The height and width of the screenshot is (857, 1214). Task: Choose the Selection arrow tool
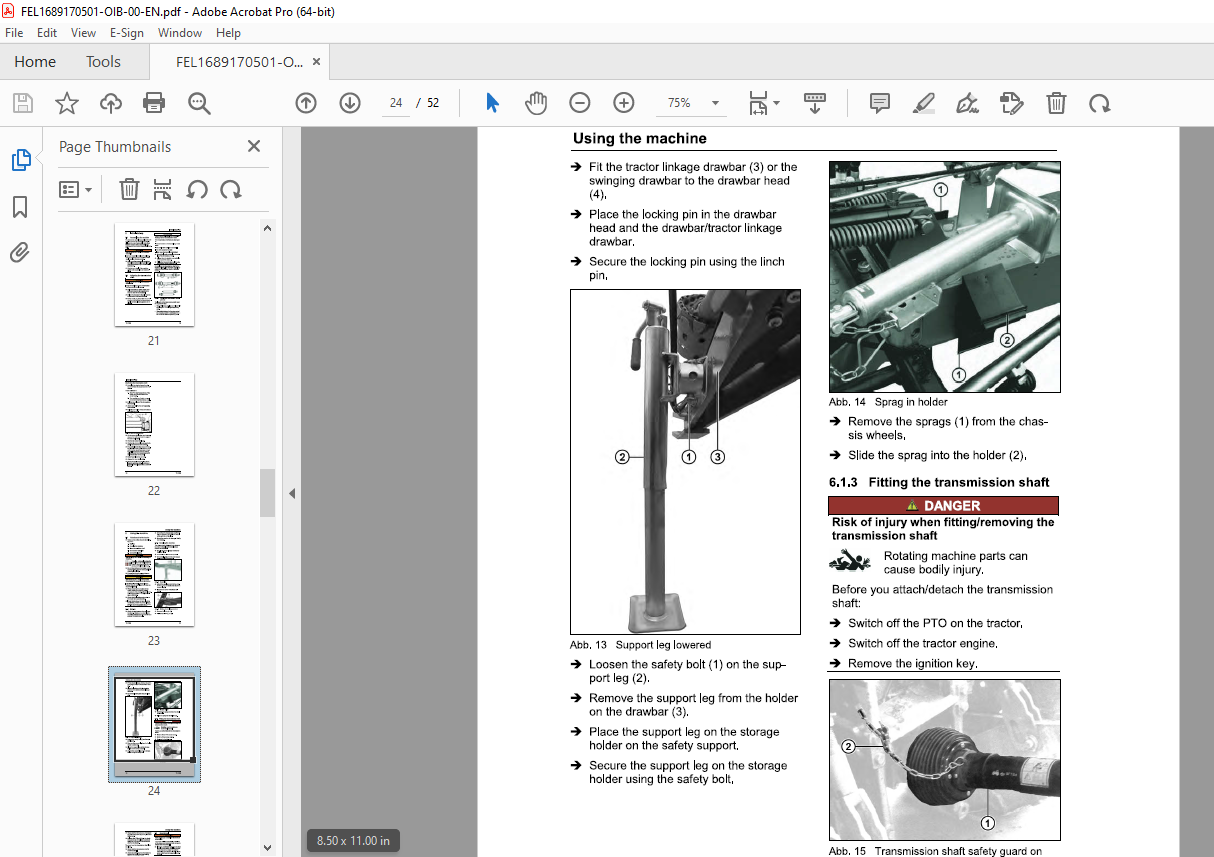[492, 103]
